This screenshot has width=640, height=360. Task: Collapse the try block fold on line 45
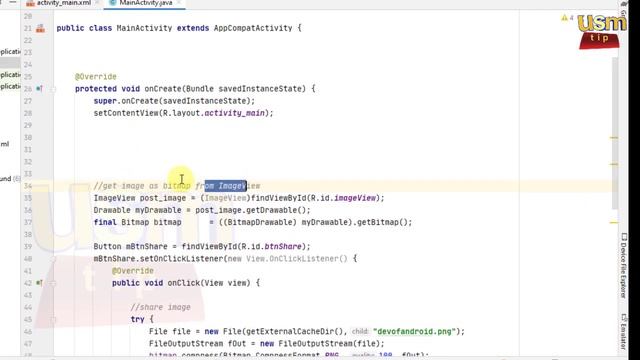pos(53,320)
